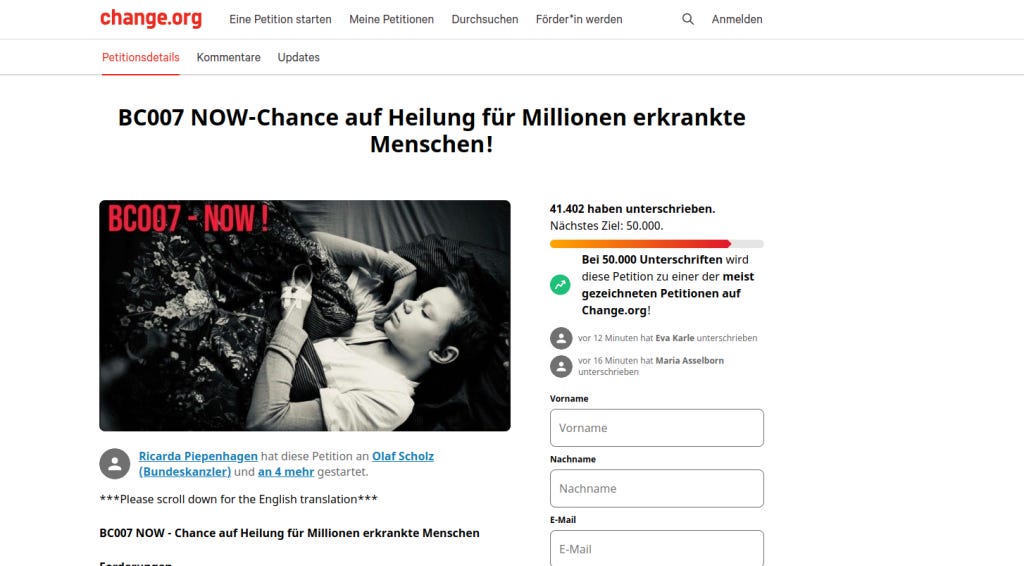Image resolution: width=1024 pixels, height=566 pixels.
Task: Click Ricarda Piepenhagen's profile avatar icon
Action: coord(115,464)
